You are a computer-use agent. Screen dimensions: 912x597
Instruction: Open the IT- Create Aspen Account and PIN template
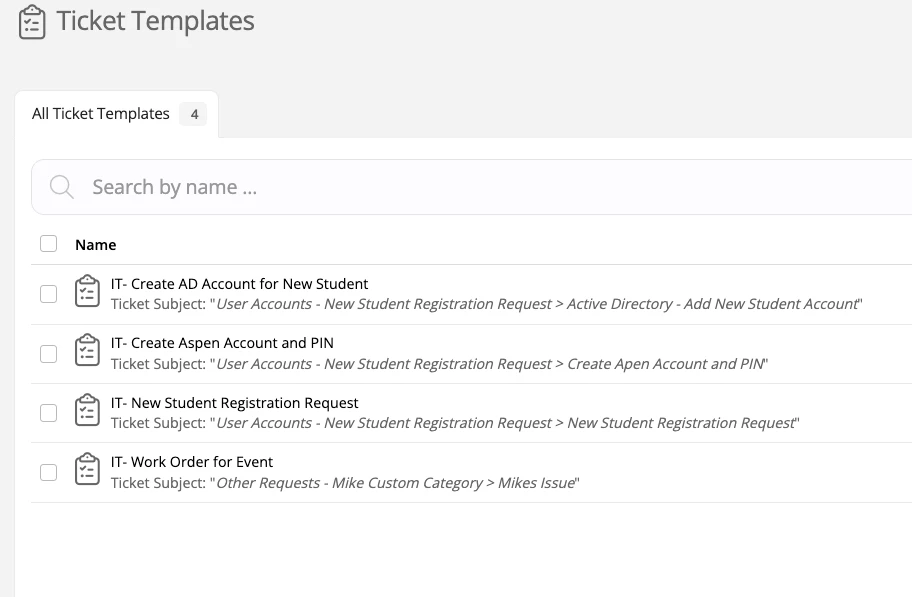coord(222,343)
